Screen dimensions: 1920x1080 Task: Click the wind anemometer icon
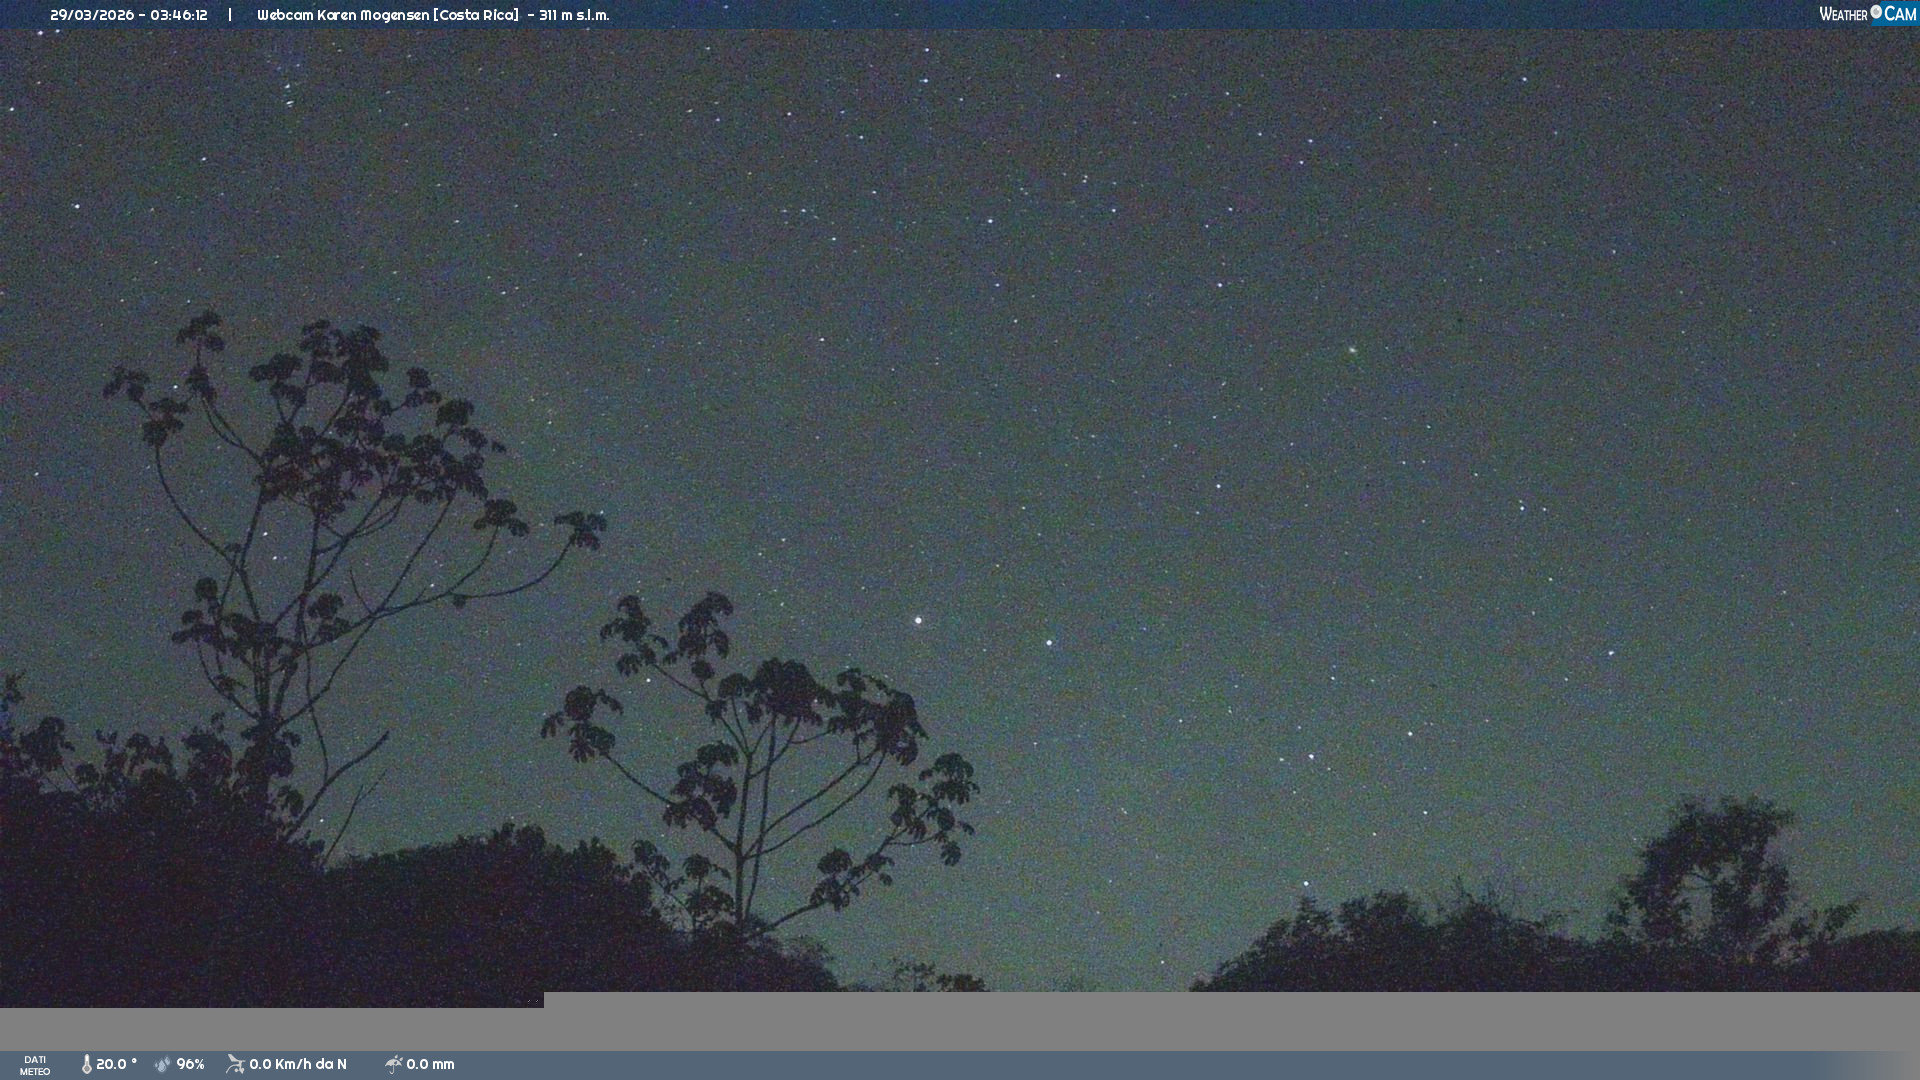pyautogui.click(x=235, y=1065)
